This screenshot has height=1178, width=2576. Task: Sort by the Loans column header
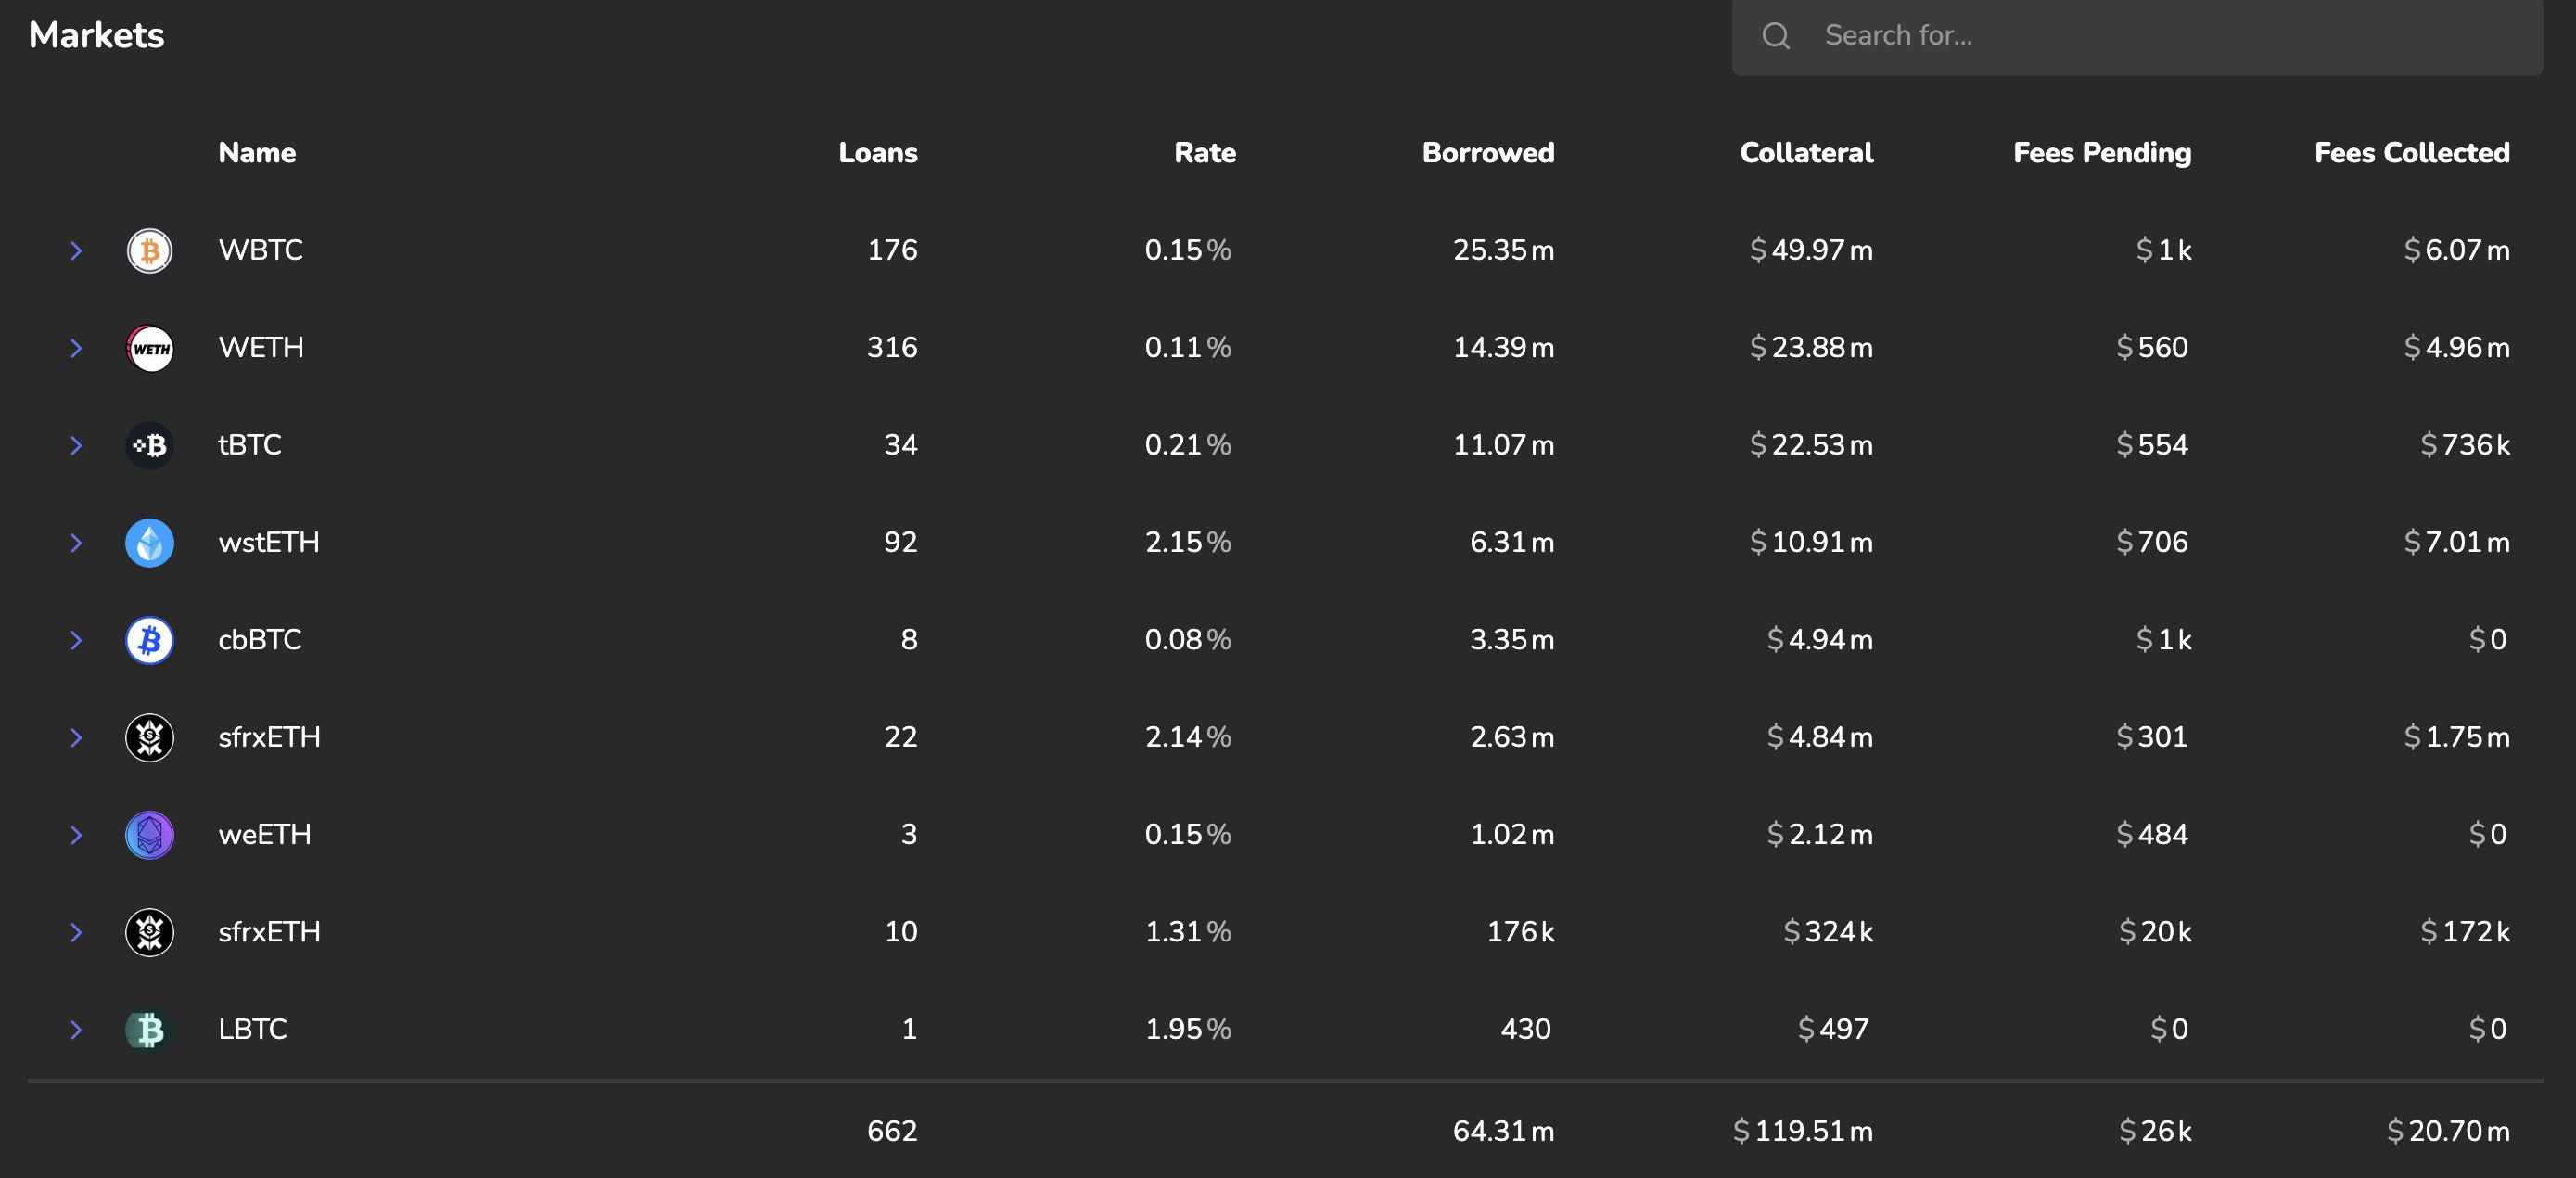[x=877, y=153]
